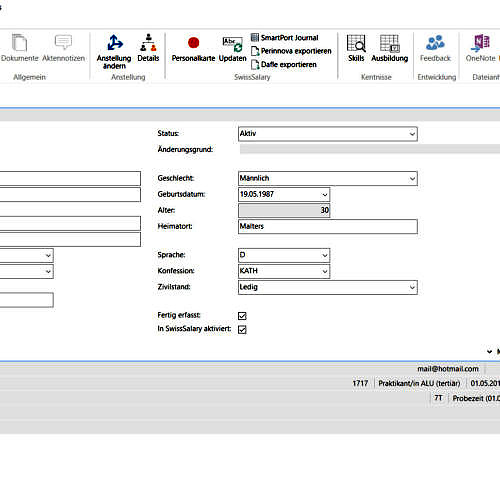Open Aktennotizen speech bubble icon
The image size is (500, 500).
(x=63, y=43)
